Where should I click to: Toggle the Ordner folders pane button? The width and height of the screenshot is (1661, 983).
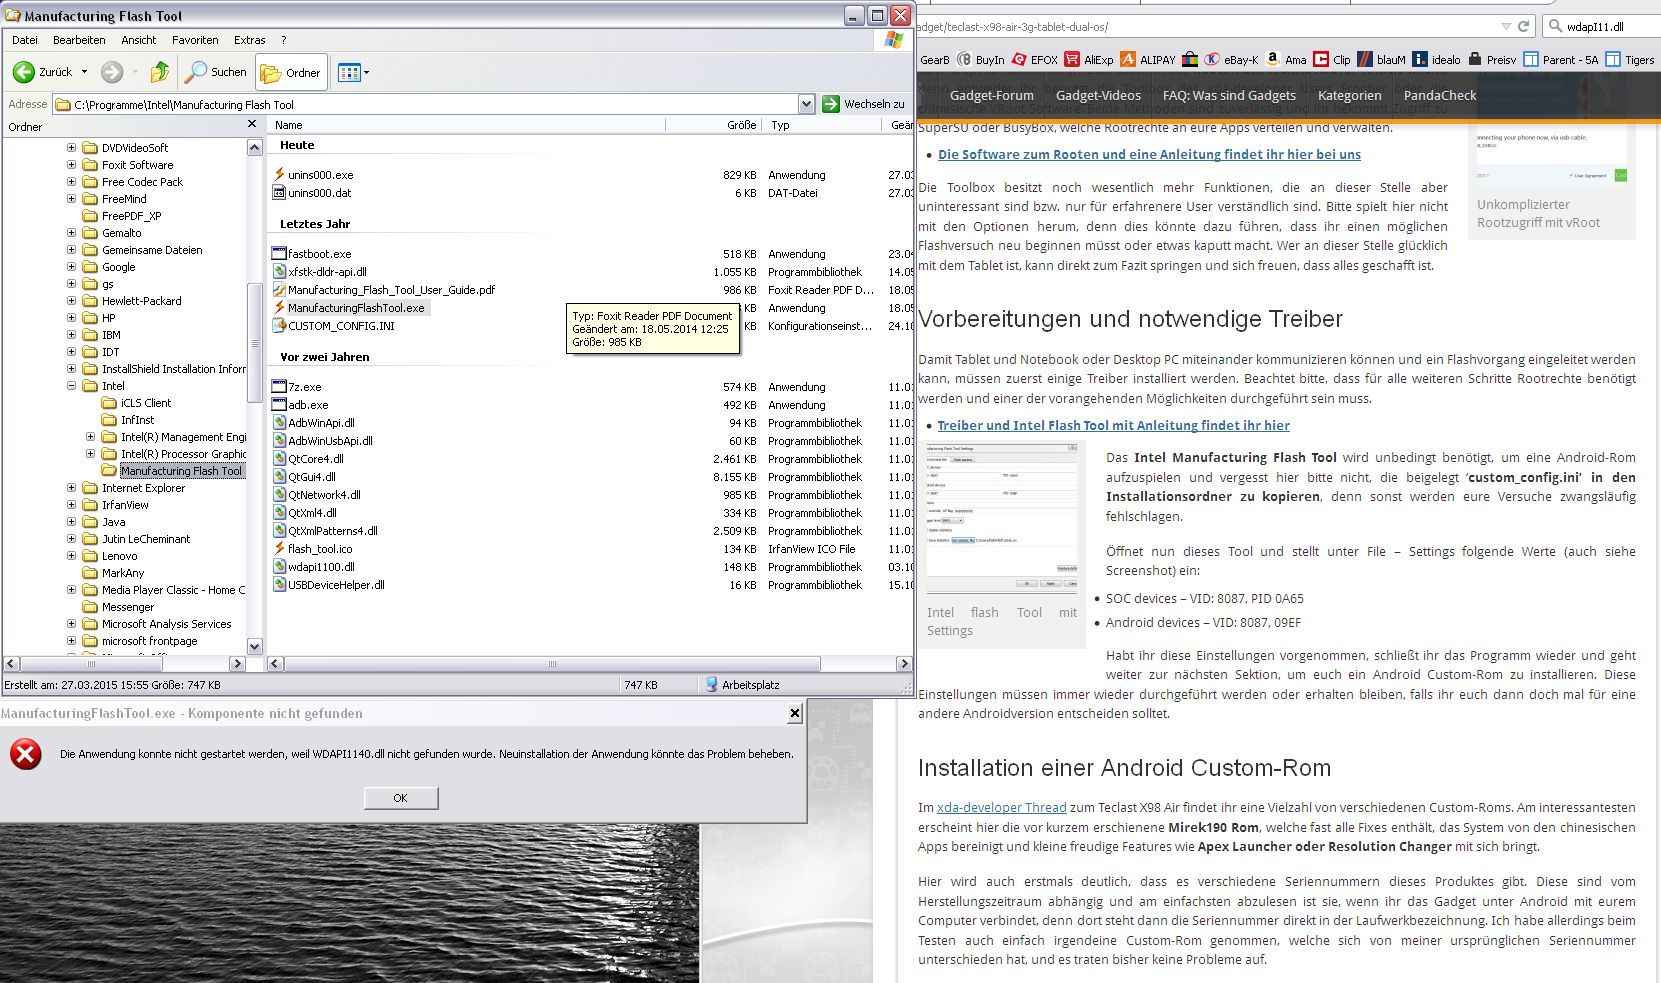coord(291,72)
